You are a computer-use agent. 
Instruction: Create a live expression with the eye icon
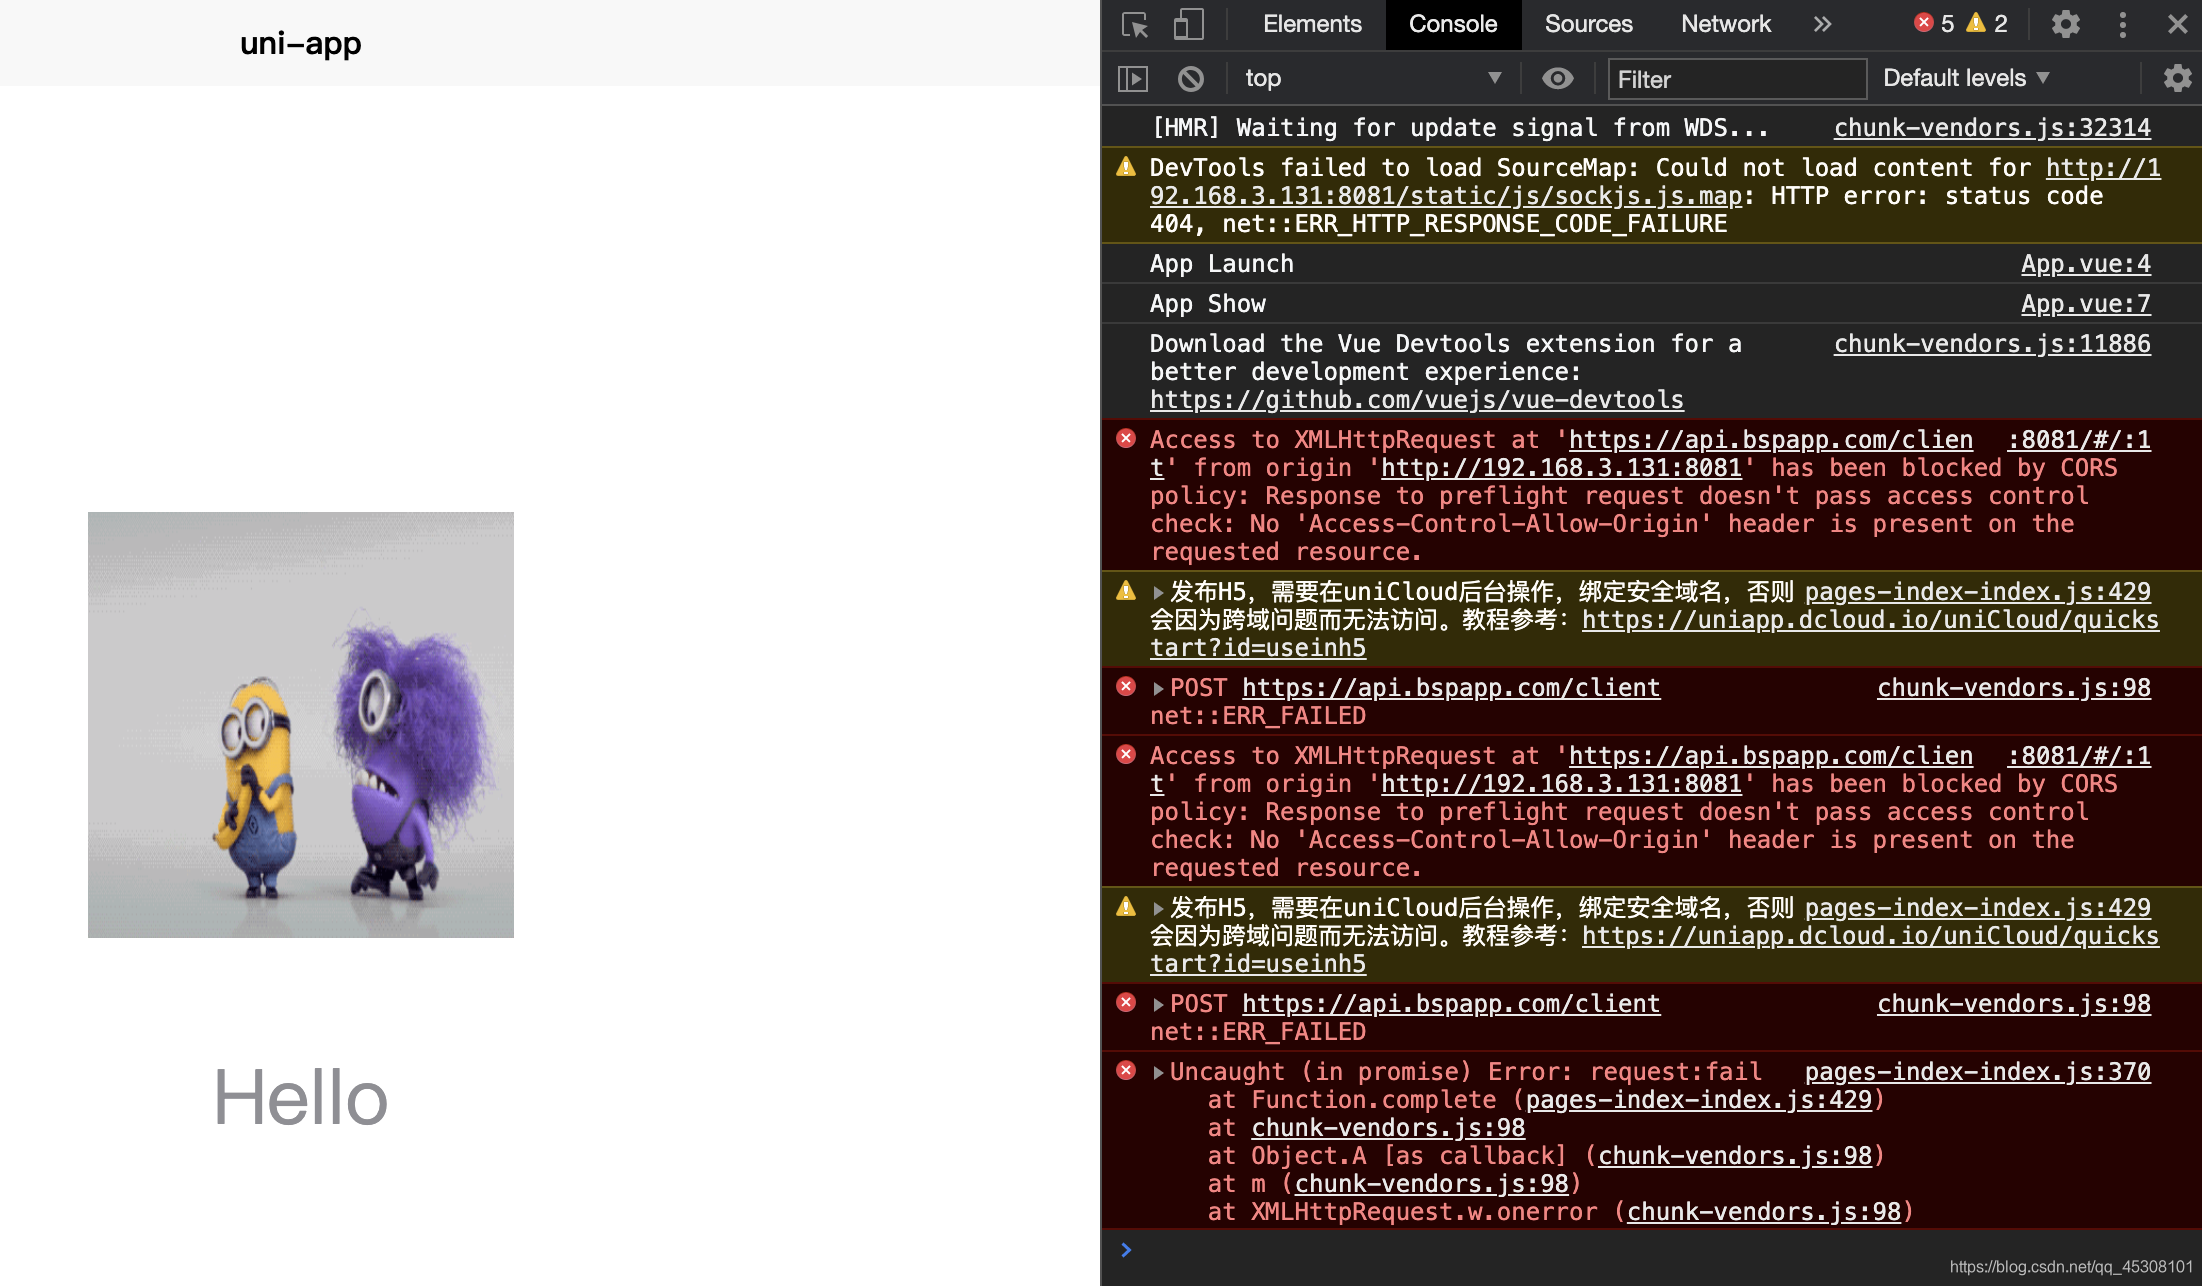pyautogui.click(x=1557, y=78)
